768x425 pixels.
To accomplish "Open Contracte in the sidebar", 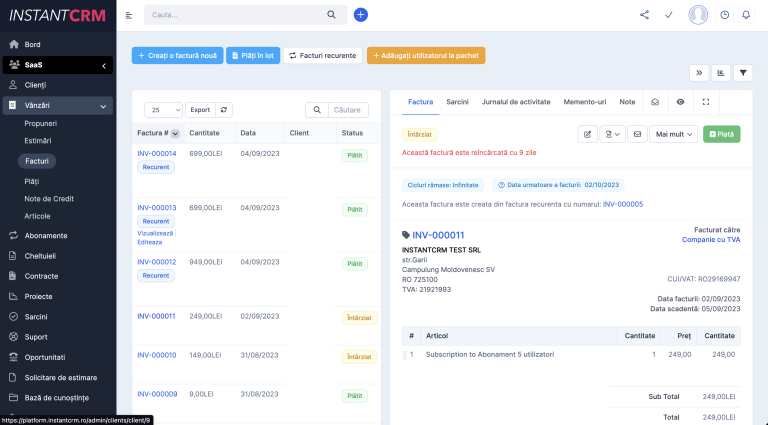I will point(41,276).
